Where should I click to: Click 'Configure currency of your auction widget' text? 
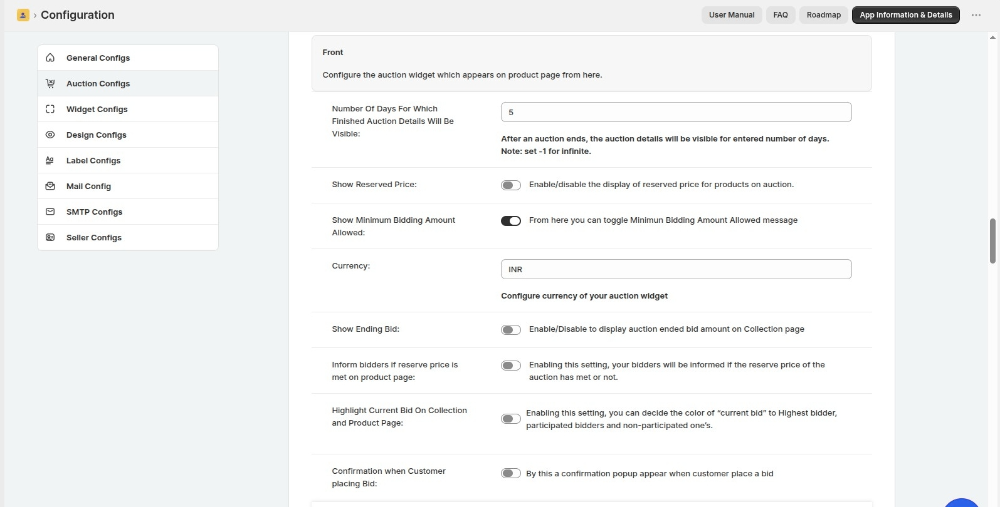pos(584,296)
